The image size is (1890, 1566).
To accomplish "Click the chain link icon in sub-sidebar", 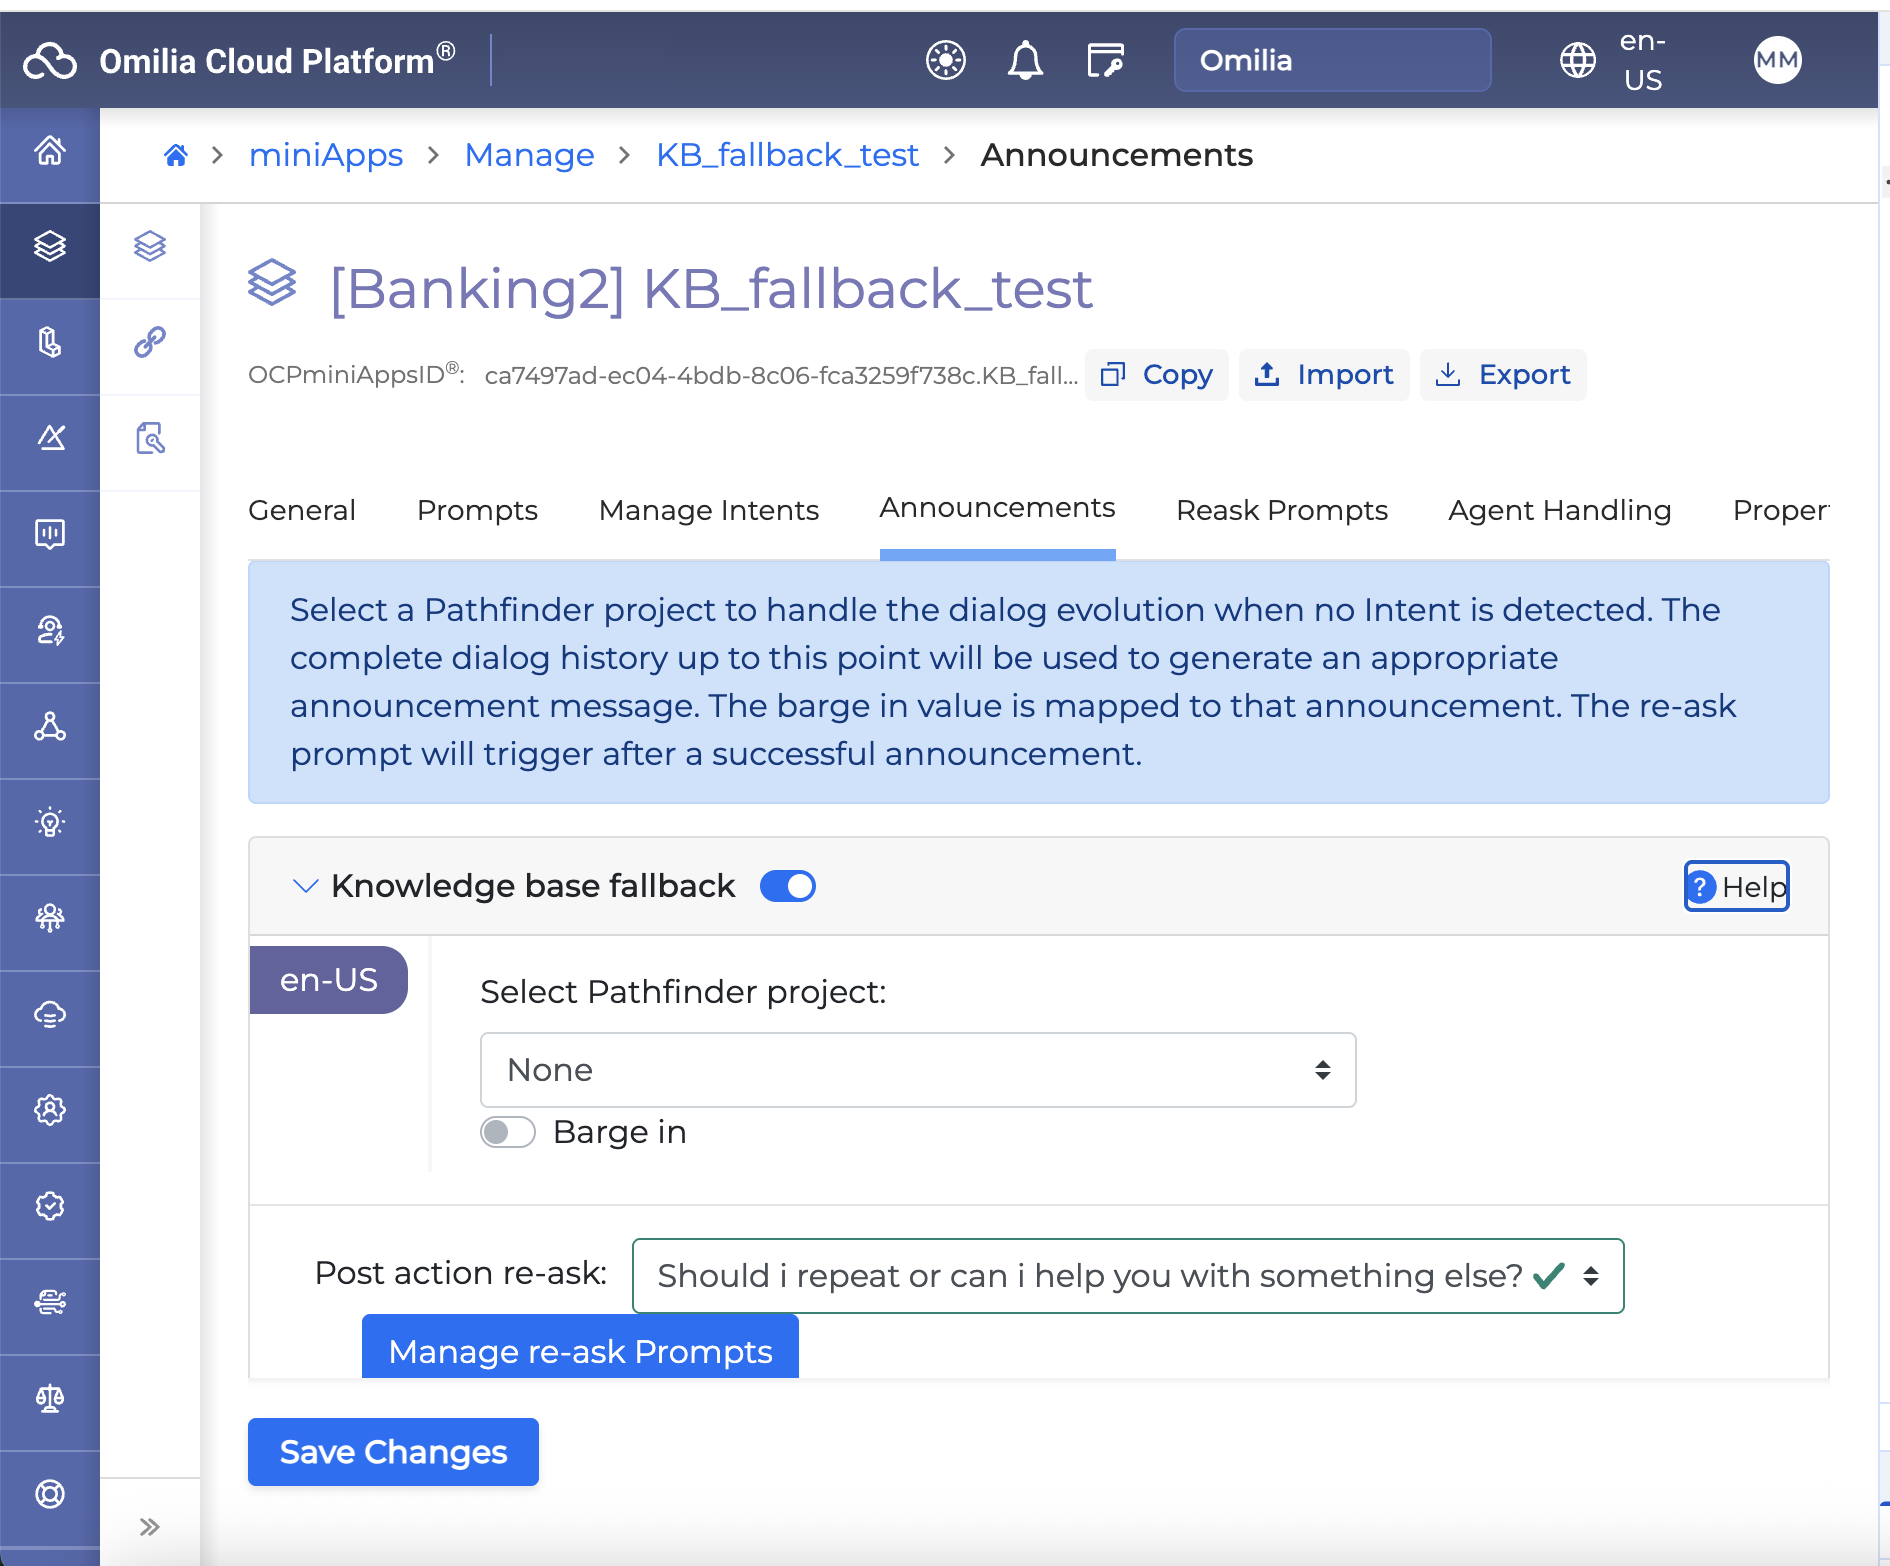I will 150,342.
